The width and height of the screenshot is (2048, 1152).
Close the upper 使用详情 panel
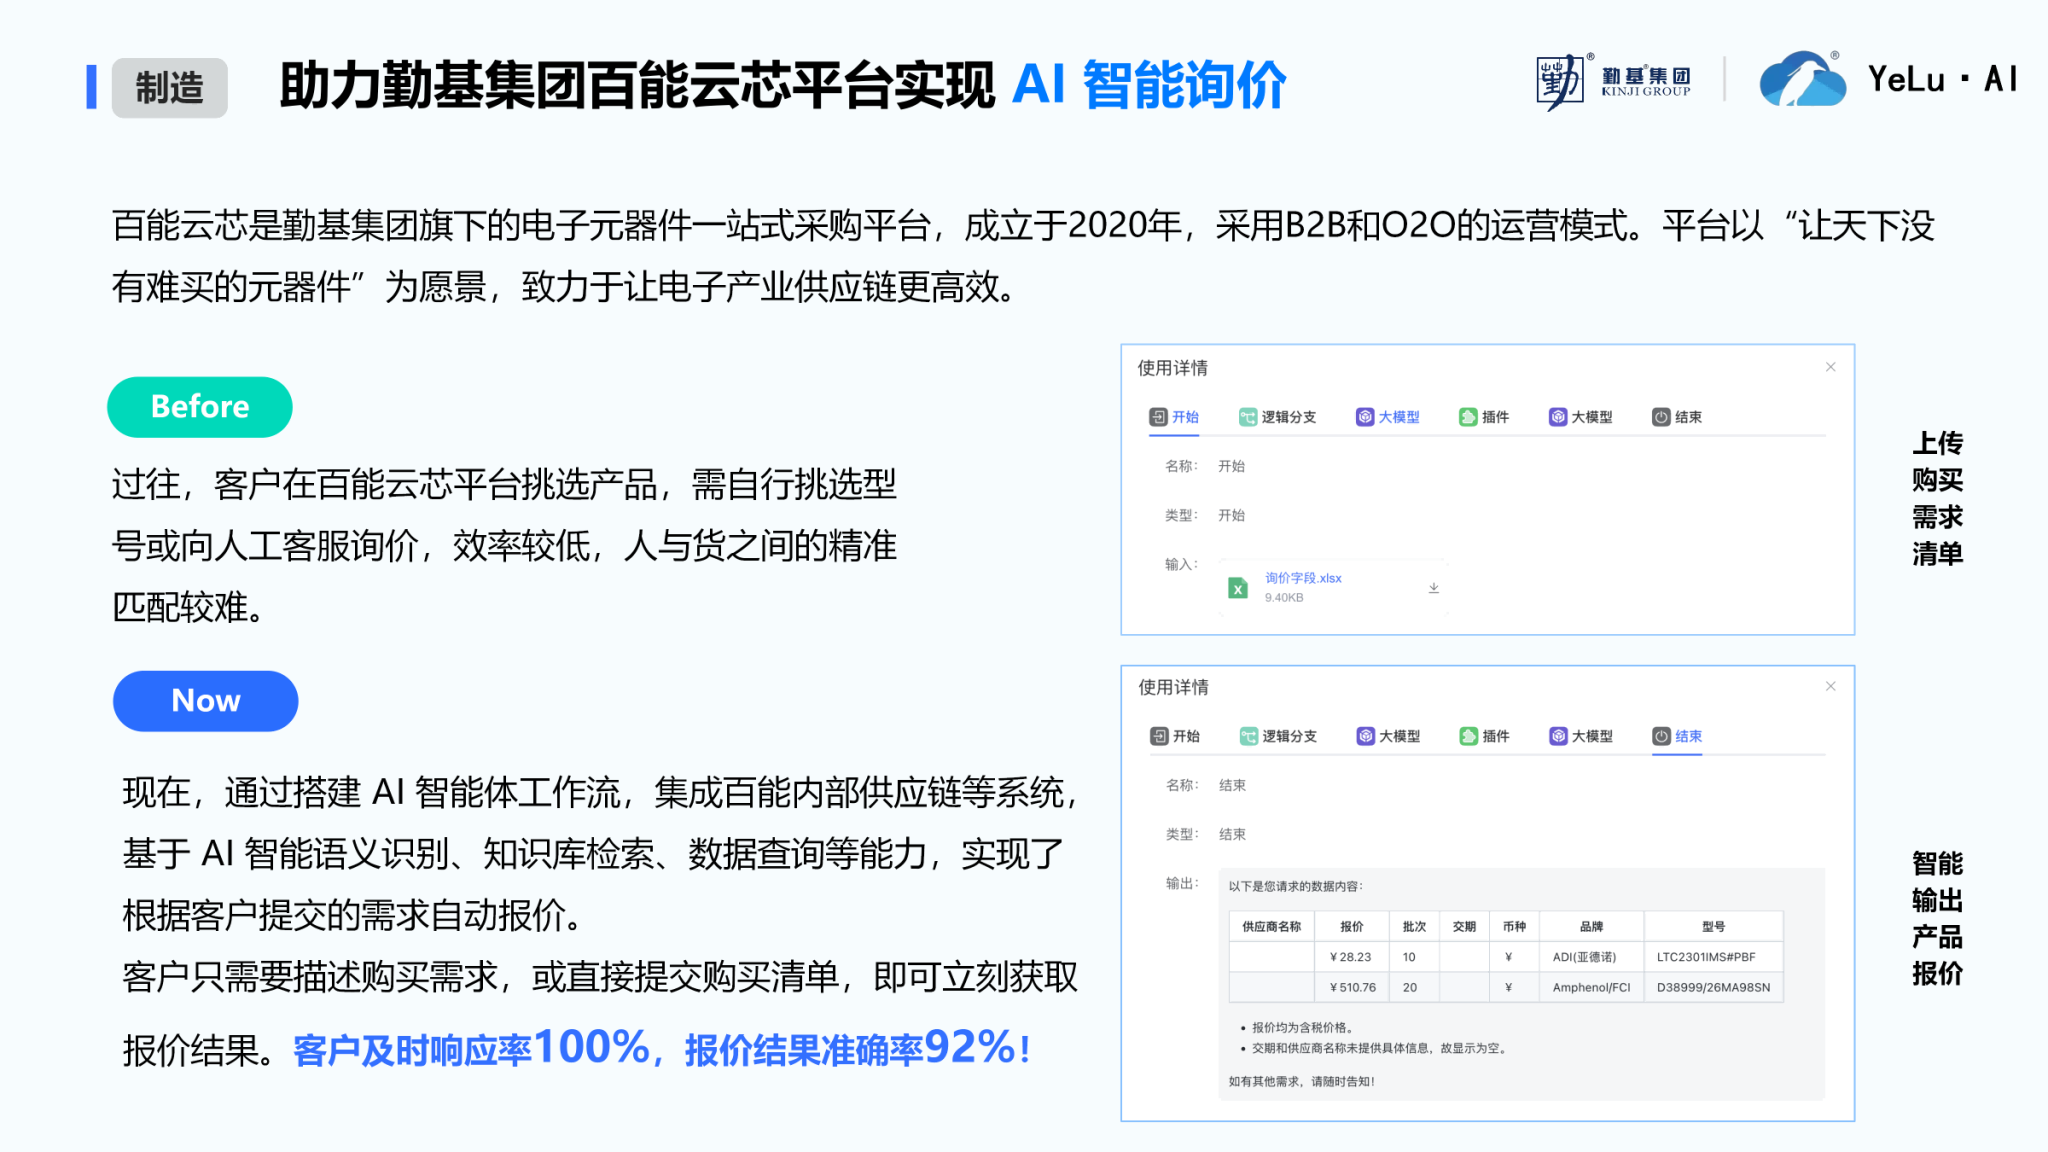1830,367
